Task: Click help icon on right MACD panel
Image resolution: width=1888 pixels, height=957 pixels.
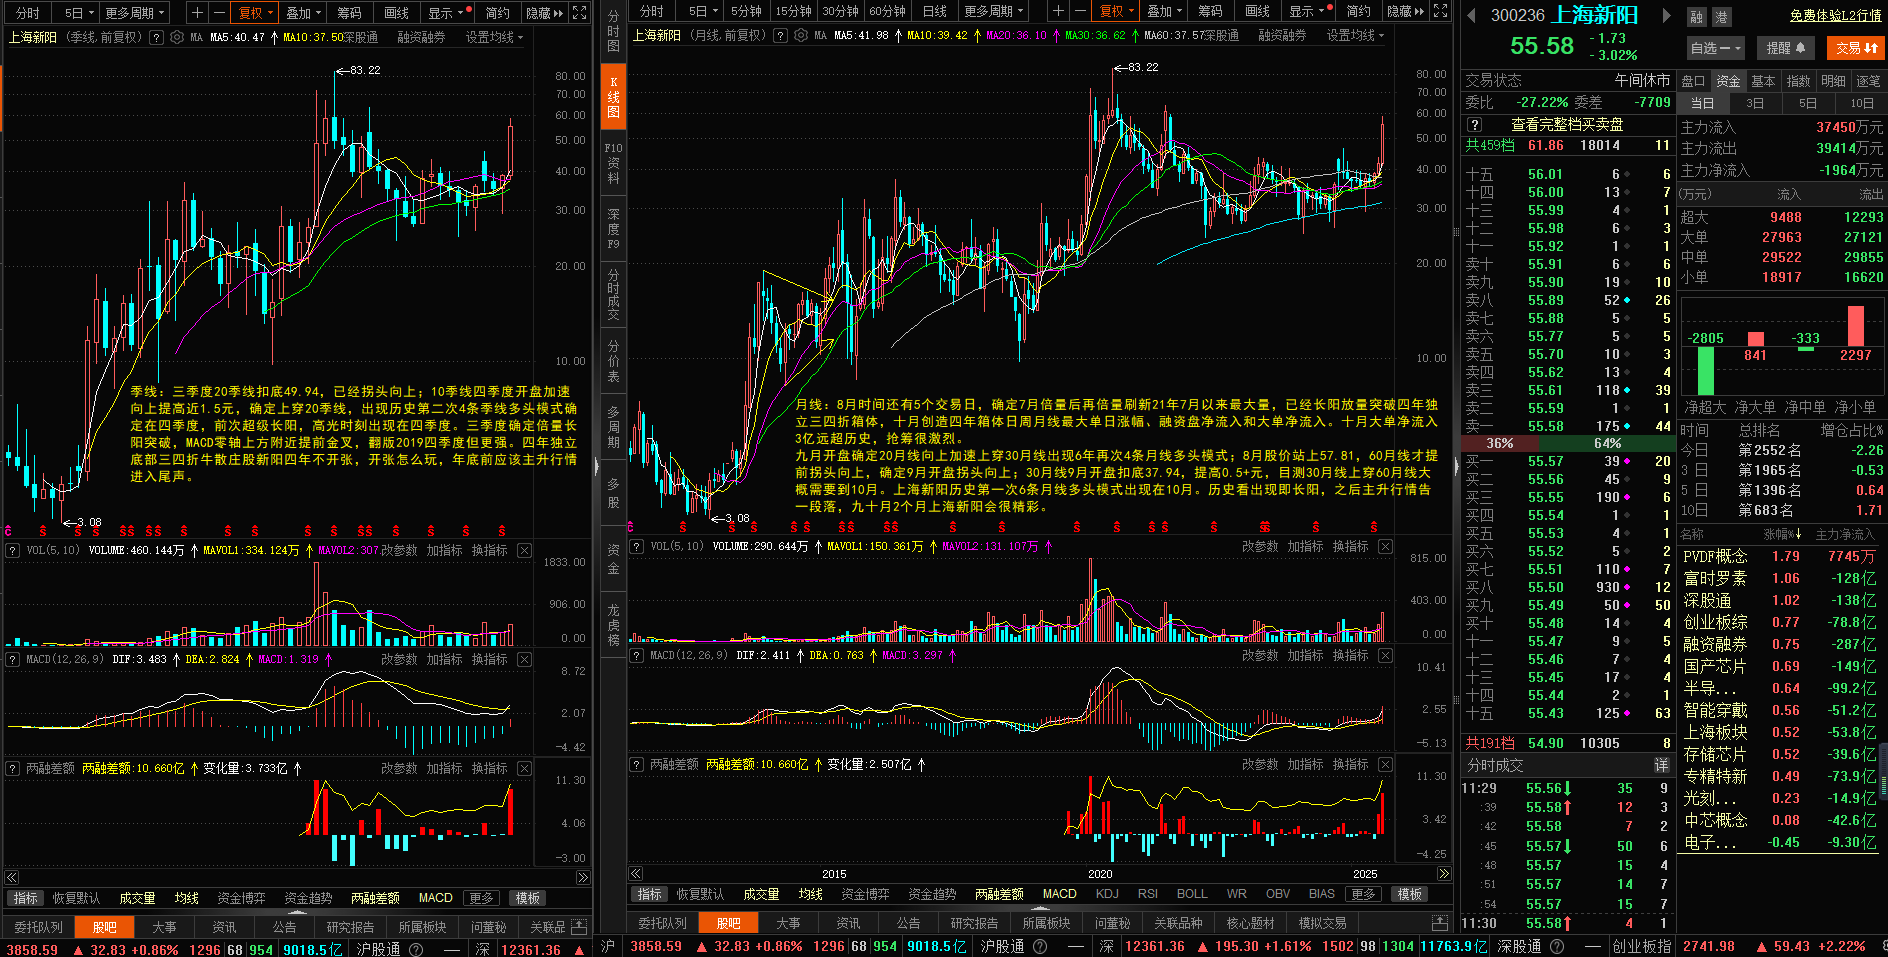Action: pyautogui.click(x=637, y=656)
